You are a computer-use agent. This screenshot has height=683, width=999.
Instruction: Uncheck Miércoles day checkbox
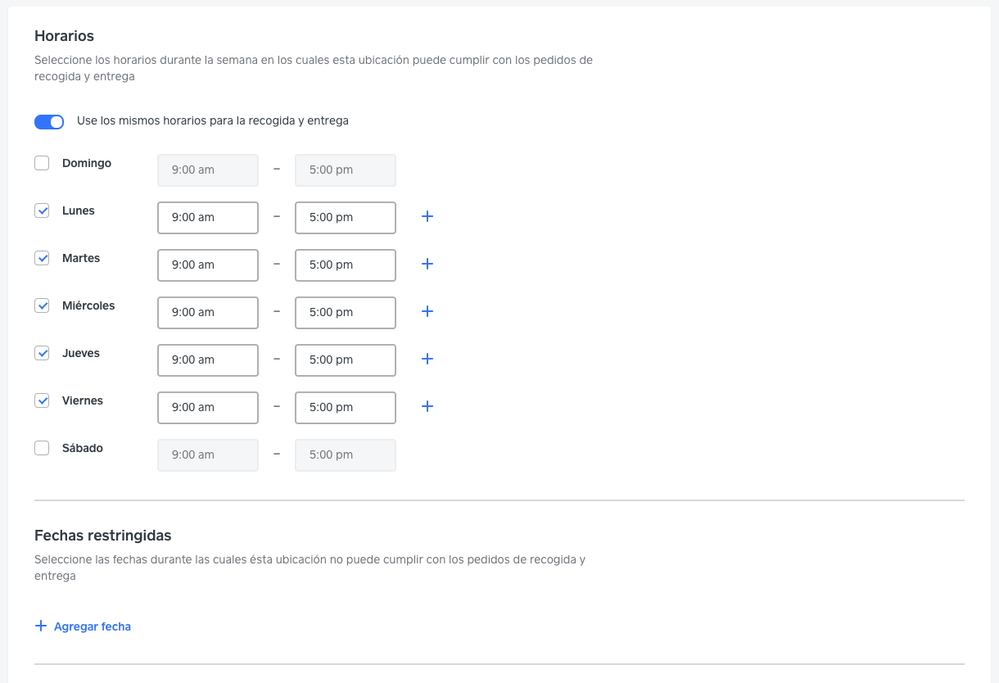[x=42, y=306]
